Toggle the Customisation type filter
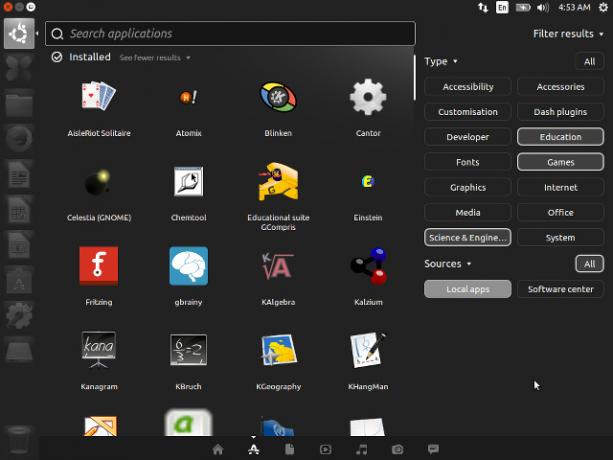 tap(468, 112)
